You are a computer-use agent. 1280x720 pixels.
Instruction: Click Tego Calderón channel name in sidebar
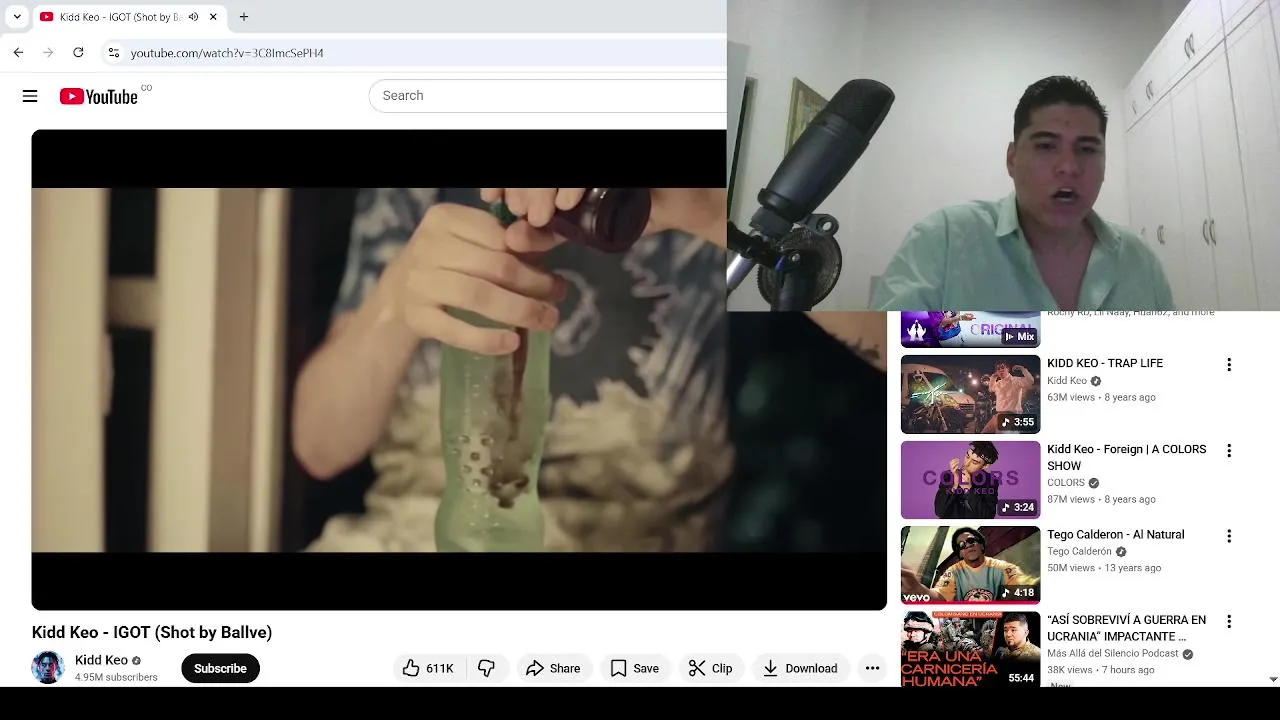pyautogui.click(x=1080, y=551)
